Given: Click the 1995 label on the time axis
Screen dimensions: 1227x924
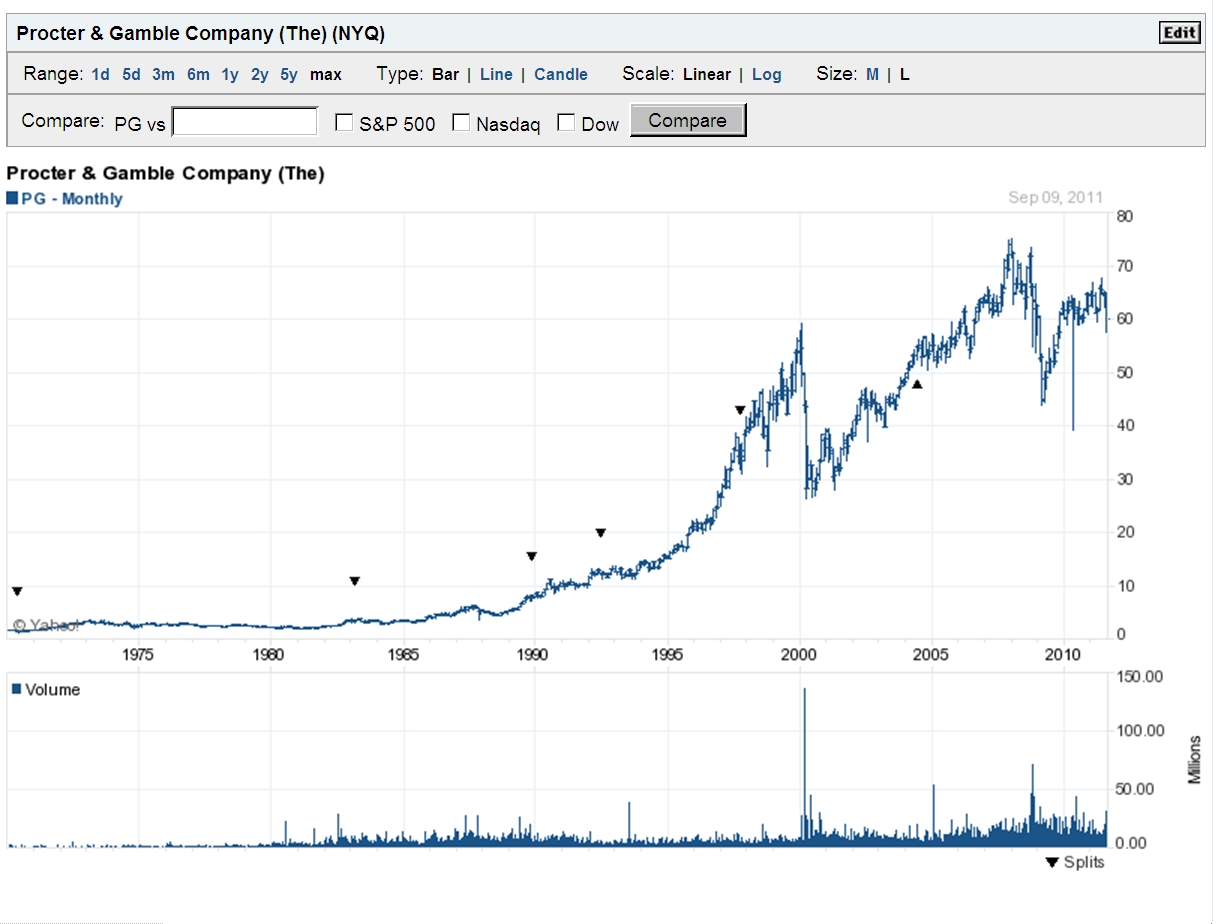Looking at the screenshot, I should 667,655.
